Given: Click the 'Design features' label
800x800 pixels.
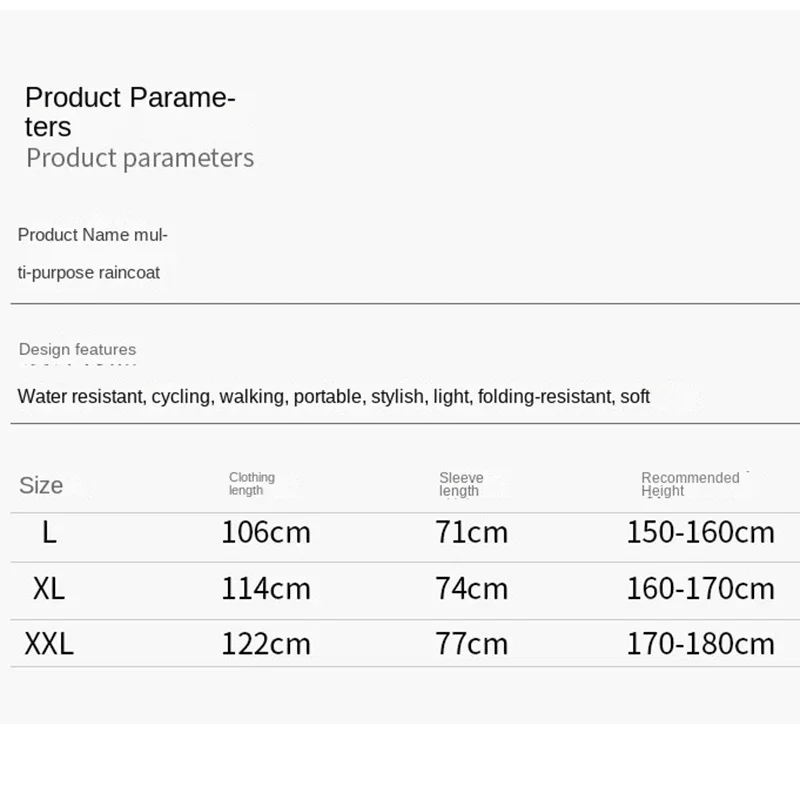Looking at the screenshot, I should tap(78, 349).
